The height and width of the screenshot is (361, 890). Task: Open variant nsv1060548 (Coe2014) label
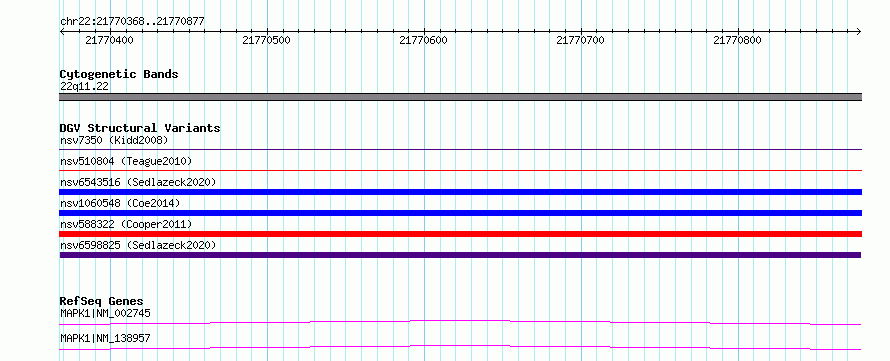point(120,203)
